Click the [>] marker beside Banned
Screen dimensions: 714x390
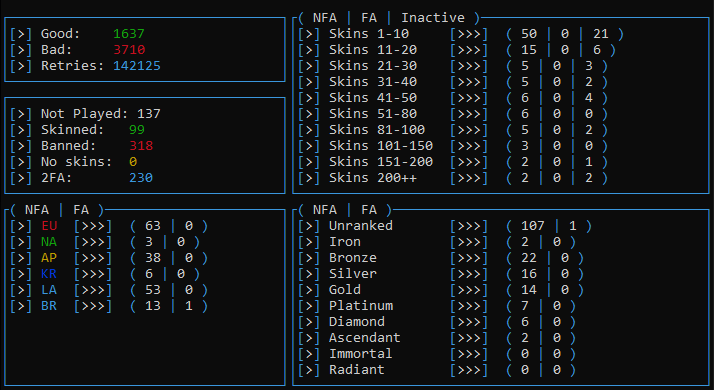[21, 146]
